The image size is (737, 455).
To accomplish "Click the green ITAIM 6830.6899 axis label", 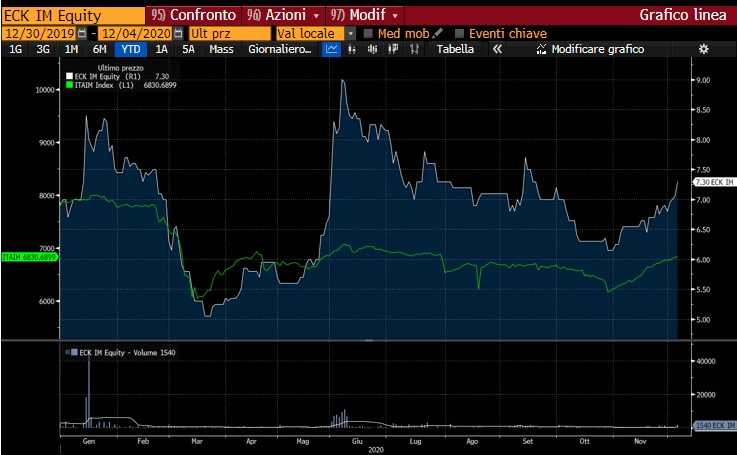I will coord(29,257).
